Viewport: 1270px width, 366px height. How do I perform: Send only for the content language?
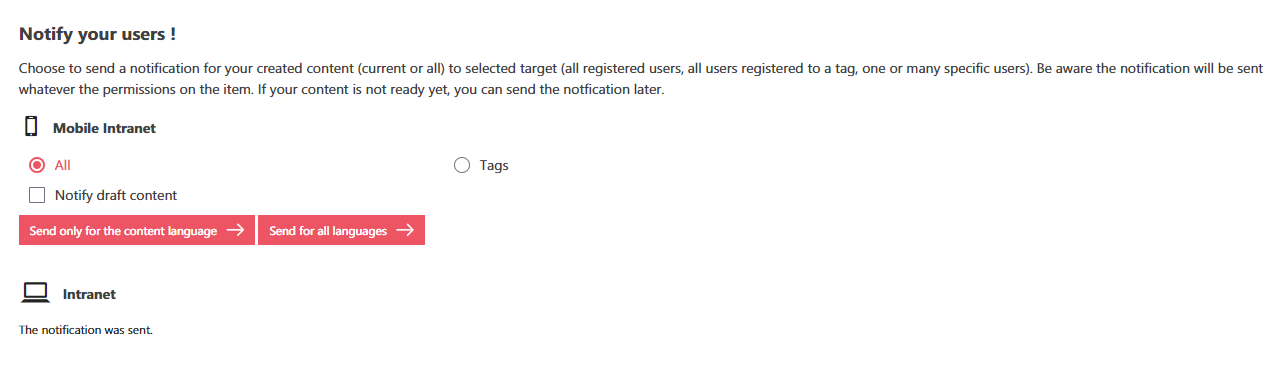pos(137,230)
